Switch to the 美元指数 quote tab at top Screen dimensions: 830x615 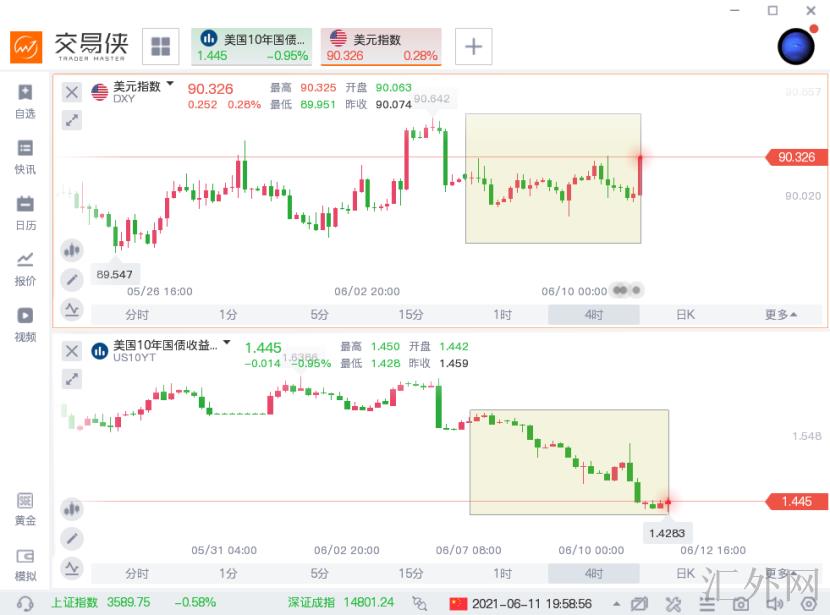pos(381,45)
